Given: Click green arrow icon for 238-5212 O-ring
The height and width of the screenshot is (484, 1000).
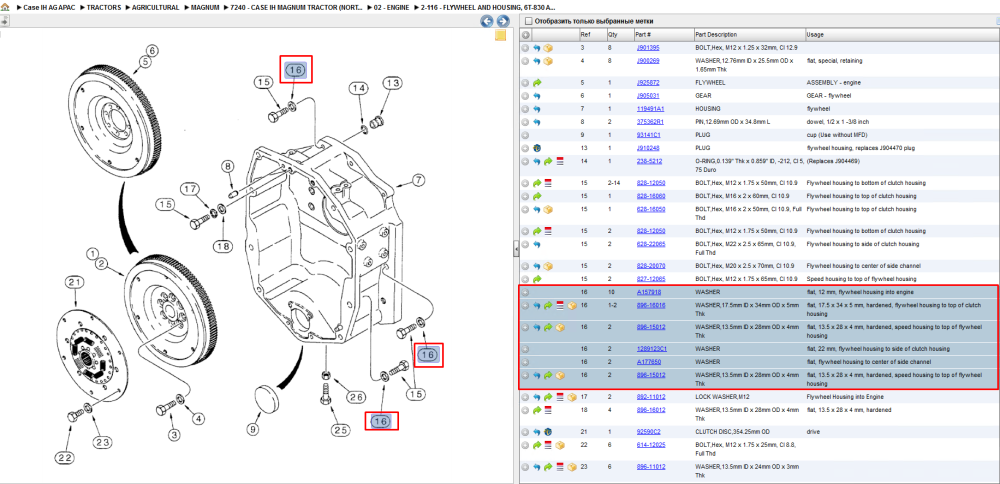Looking at the screenshot, I should pyautogui.click(x=548, y=161).
